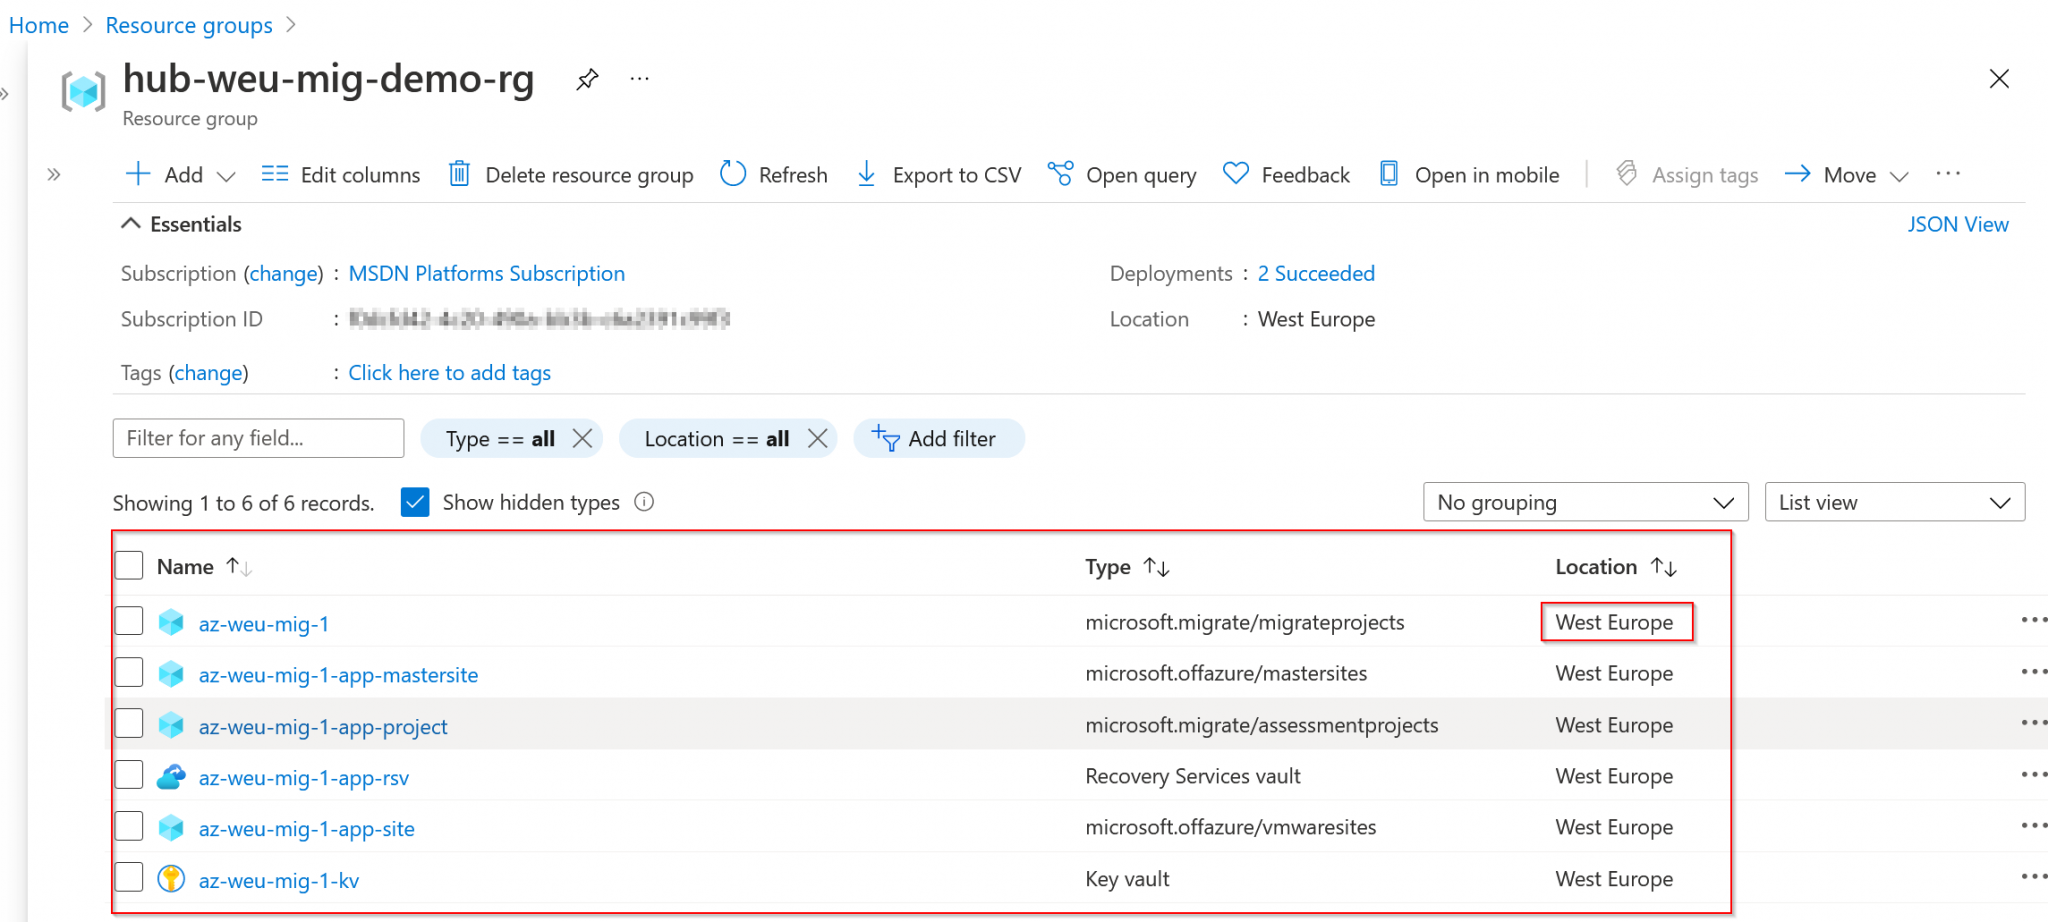Check the select-all checkbox in the Name header
The image size is (2048, 922).
128,565
